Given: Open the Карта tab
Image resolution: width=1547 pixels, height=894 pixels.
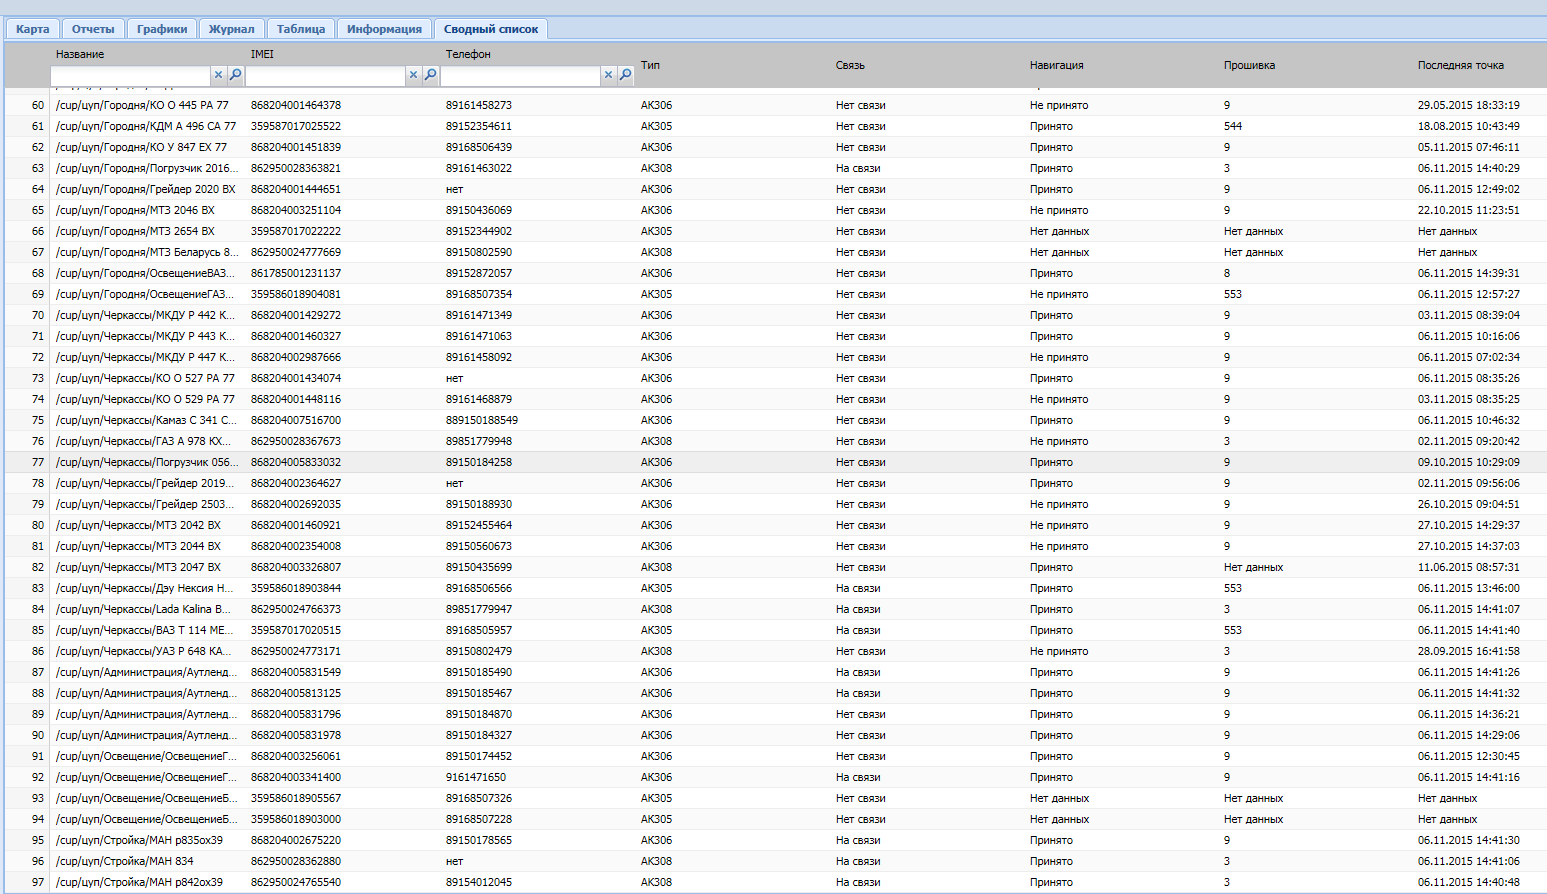Looking at the screenshot, I should 33,29.
